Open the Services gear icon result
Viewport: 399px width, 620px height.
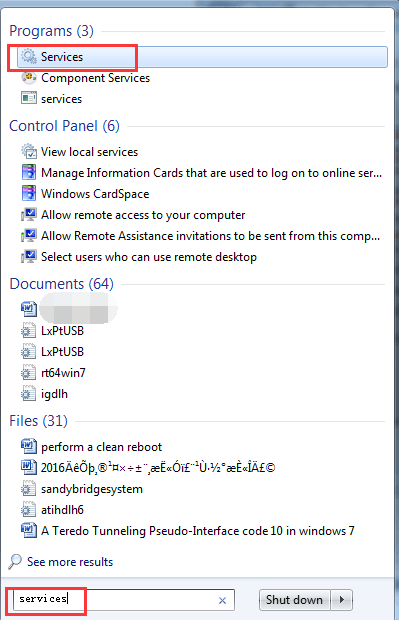pos(28,57)
